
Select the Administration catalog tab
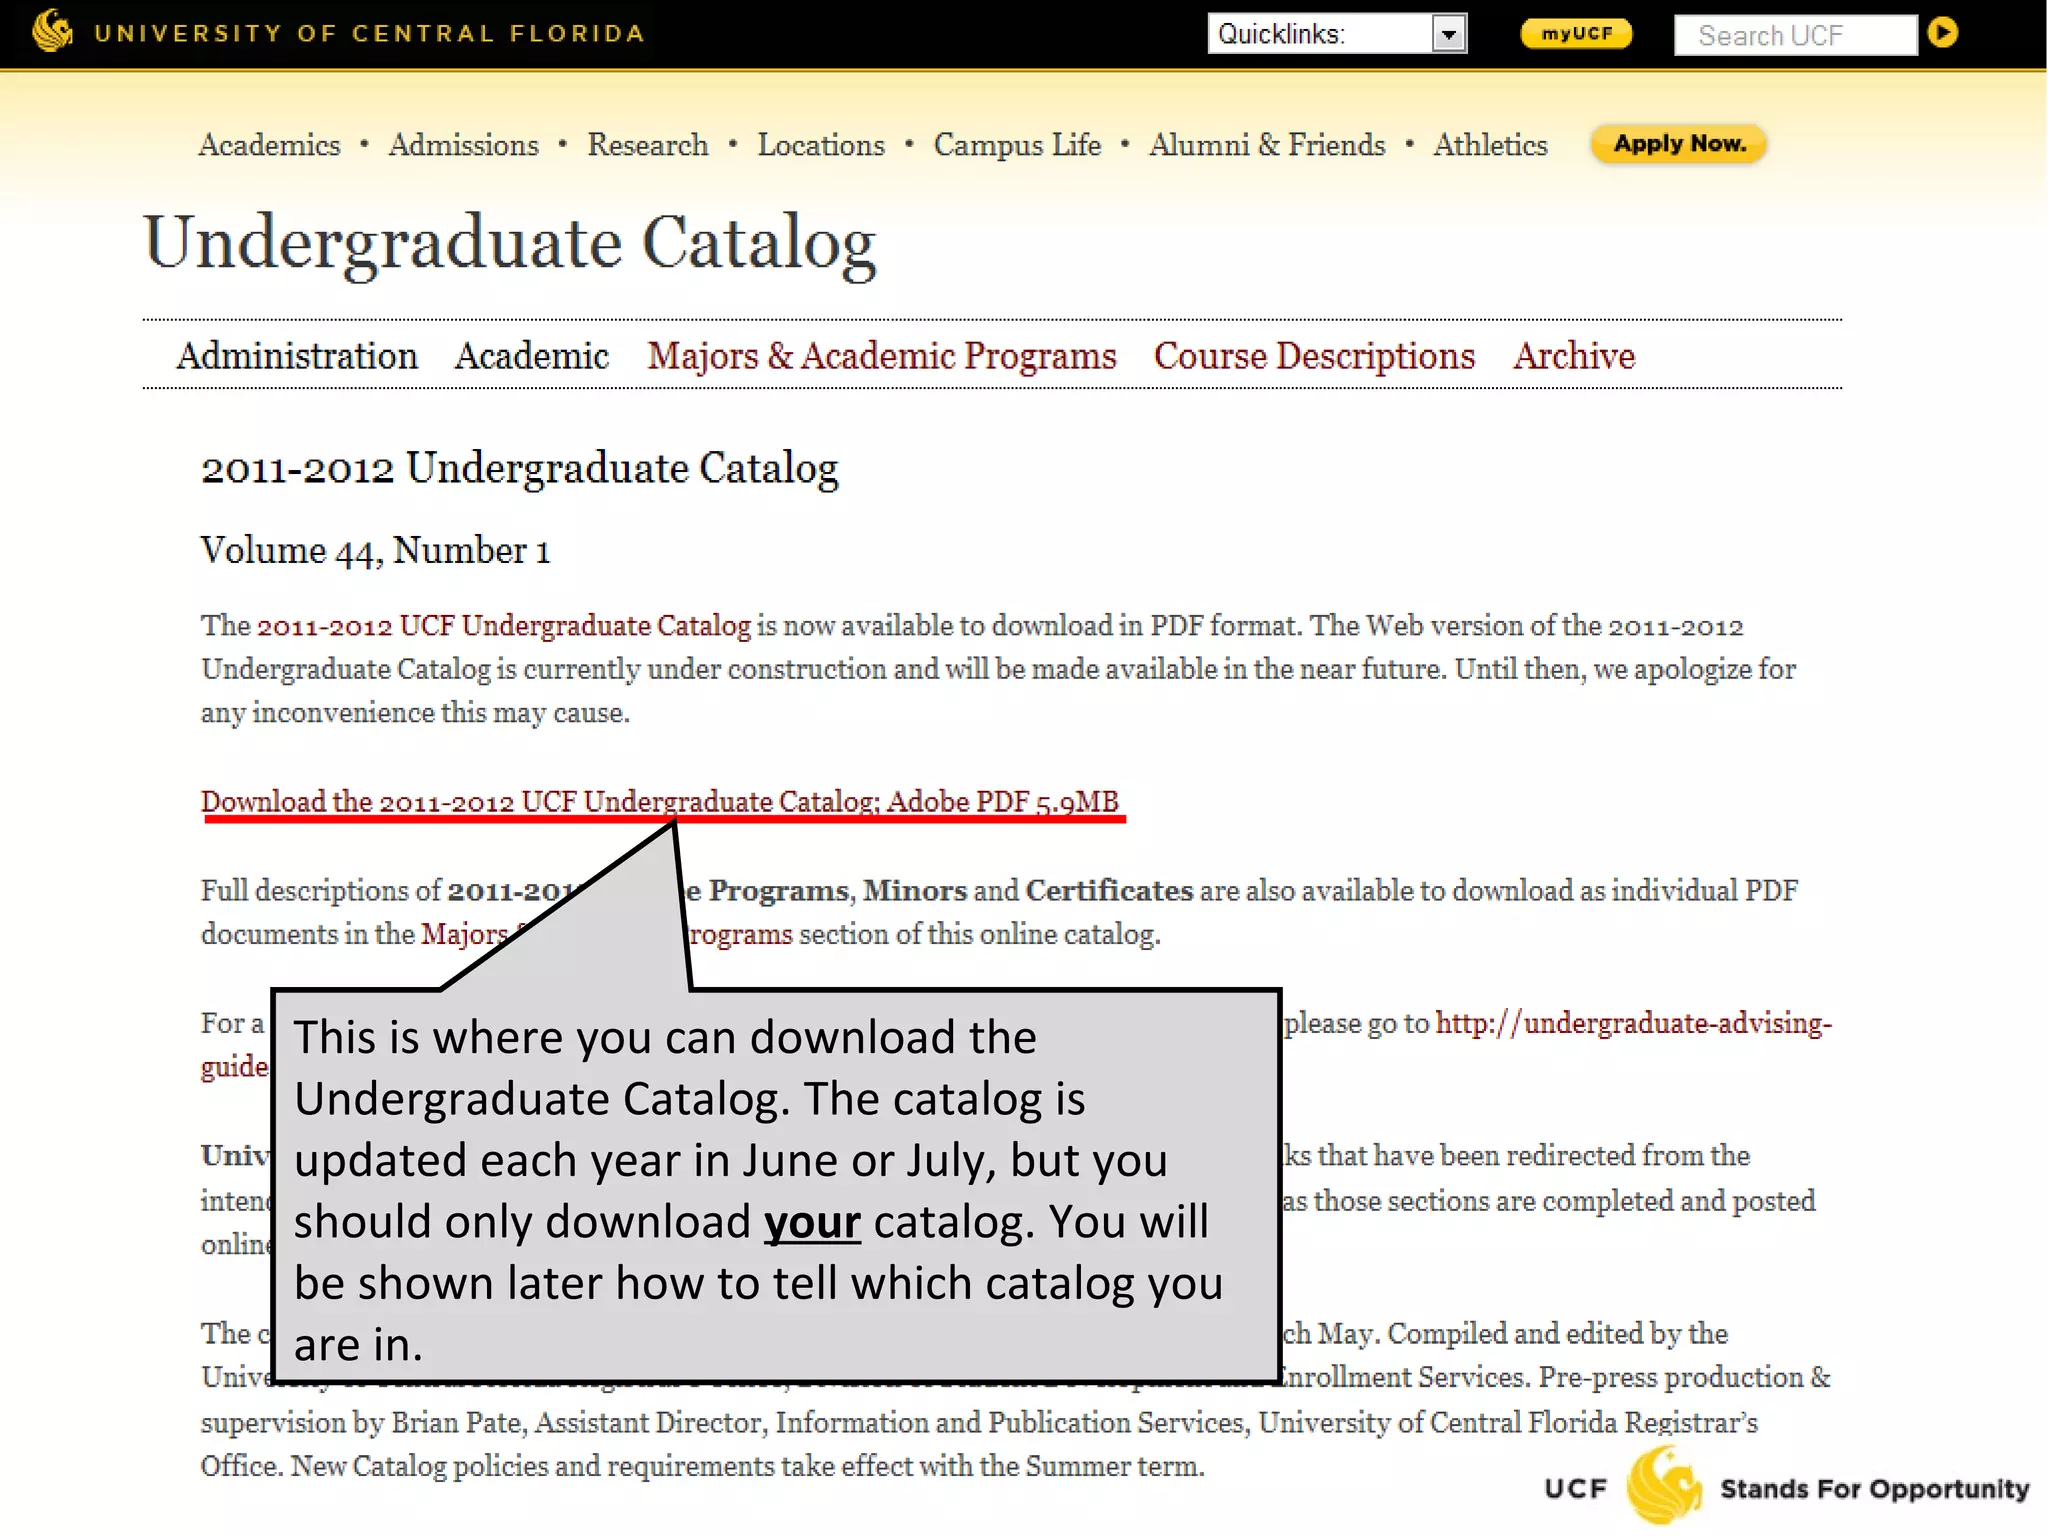[297, 356]
